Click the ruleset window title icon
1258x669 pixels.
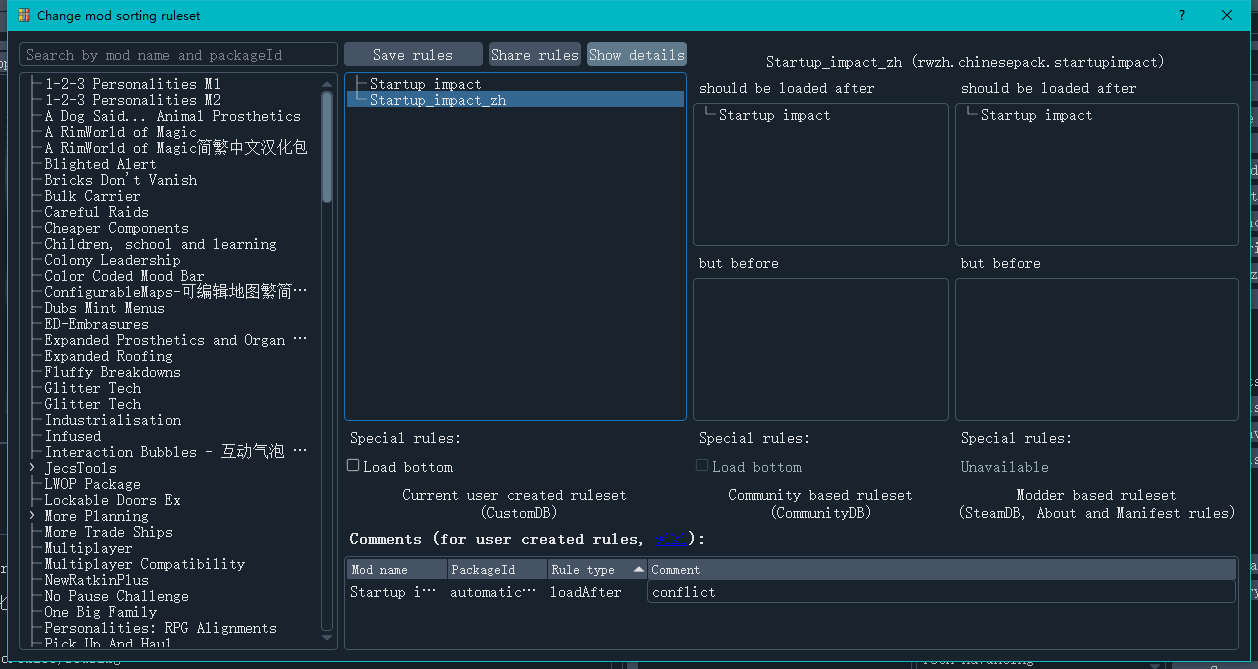pyautogui.click(x=24, y=15)
